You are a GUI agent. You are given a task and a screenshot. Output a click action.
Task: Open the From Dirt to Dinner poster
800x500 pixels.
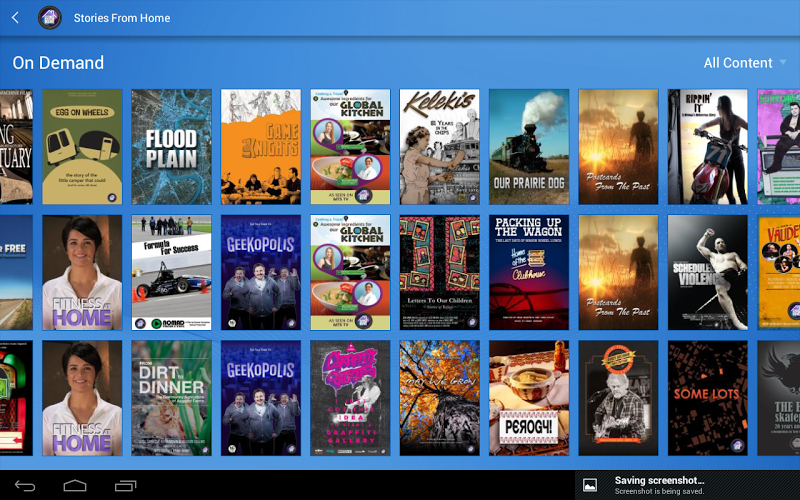[171, 398]
